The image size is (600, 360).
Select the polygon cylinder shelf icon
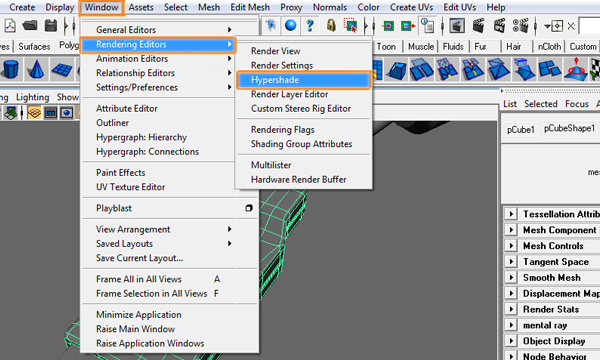[x=11, y=69]
